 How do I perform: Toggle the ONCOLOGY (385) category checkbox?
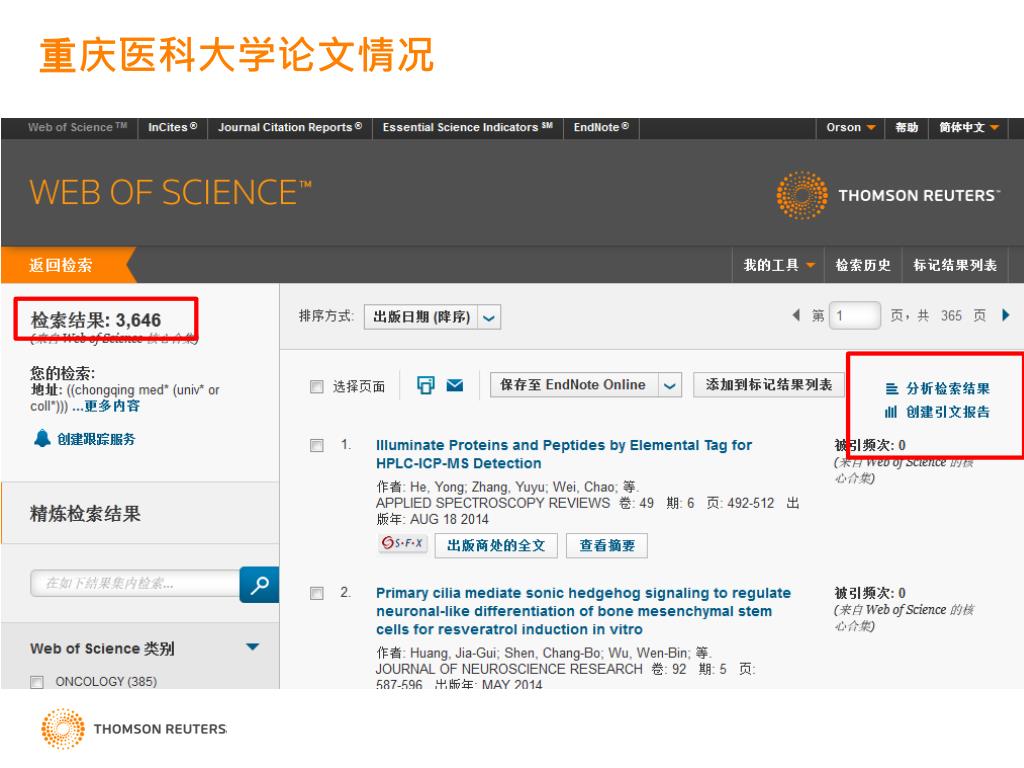pos(37,682)
